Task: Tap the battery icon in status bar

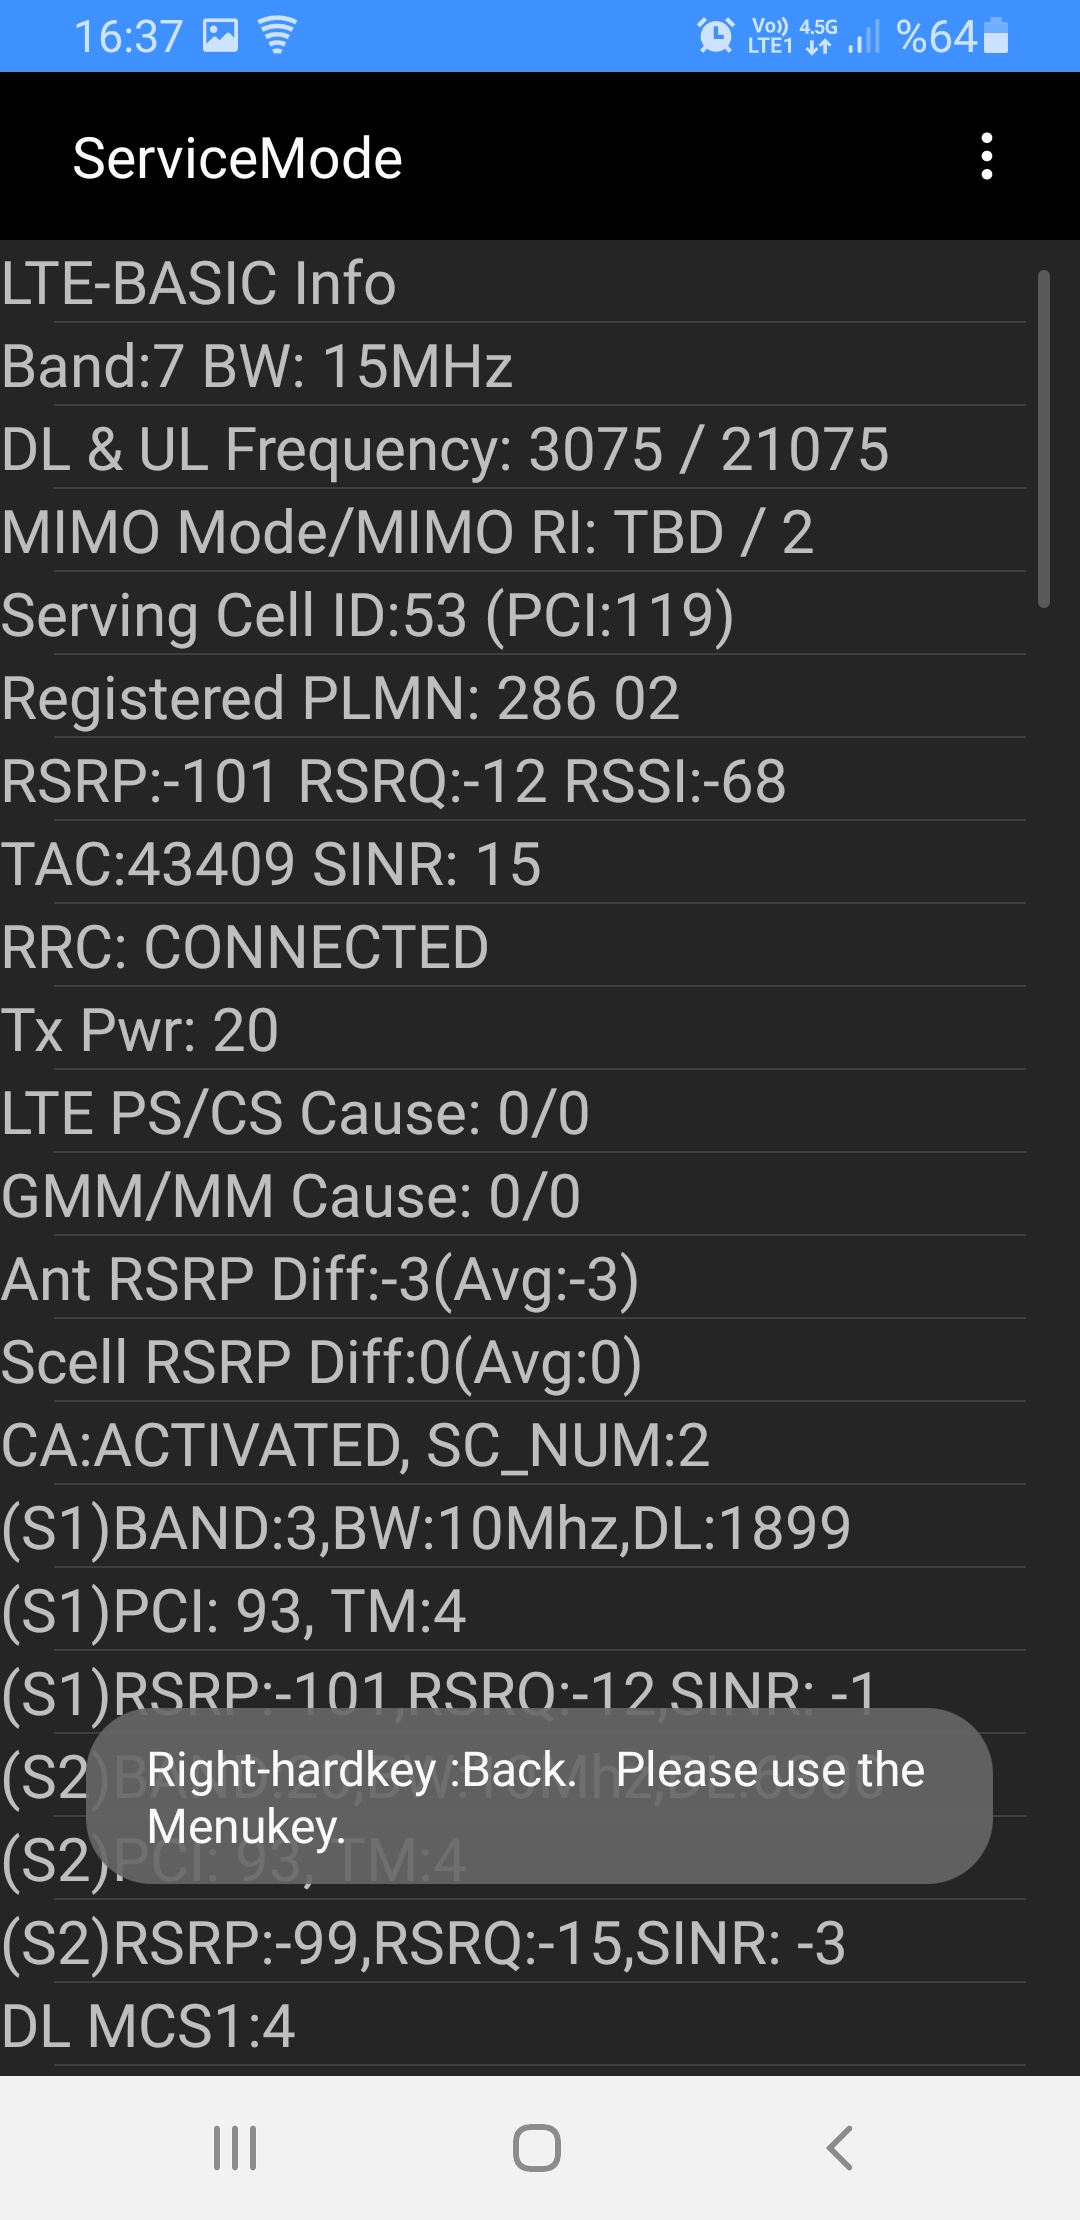Action: point(996,36)
